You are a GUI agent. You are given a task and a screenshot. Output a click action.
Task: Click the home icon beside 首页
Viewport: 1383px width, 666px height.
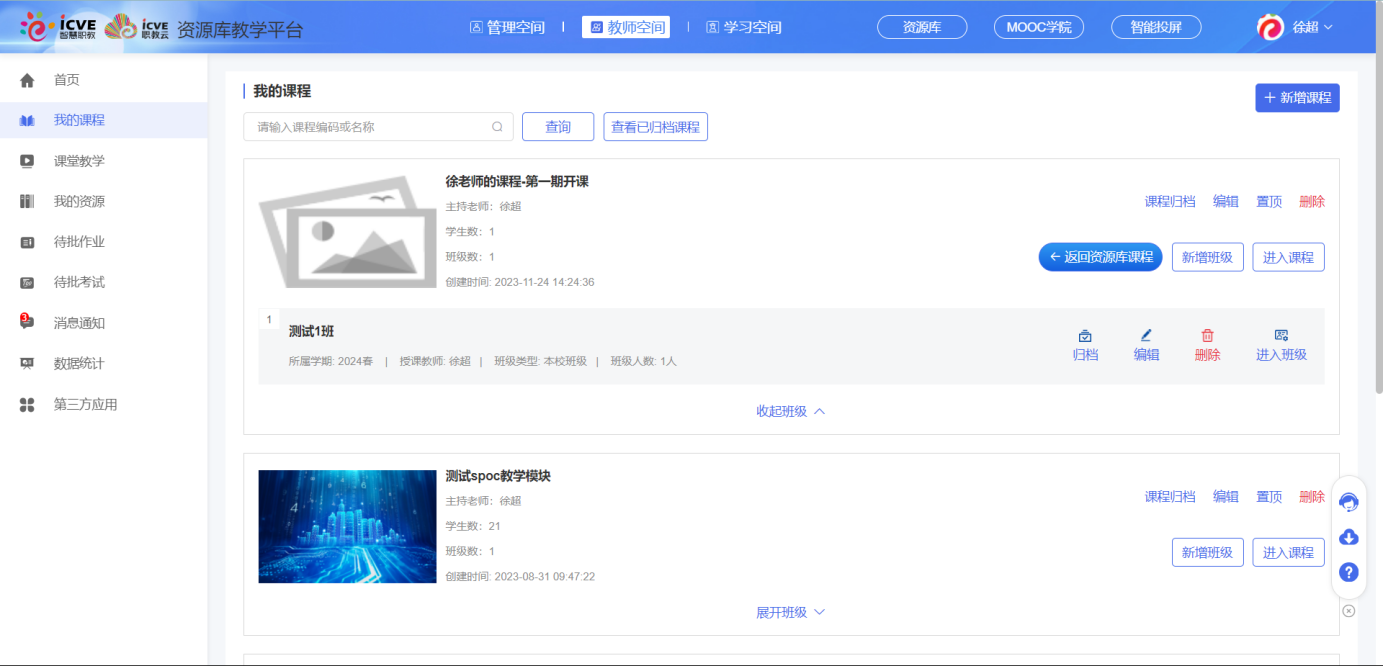(x=27, y=80)
